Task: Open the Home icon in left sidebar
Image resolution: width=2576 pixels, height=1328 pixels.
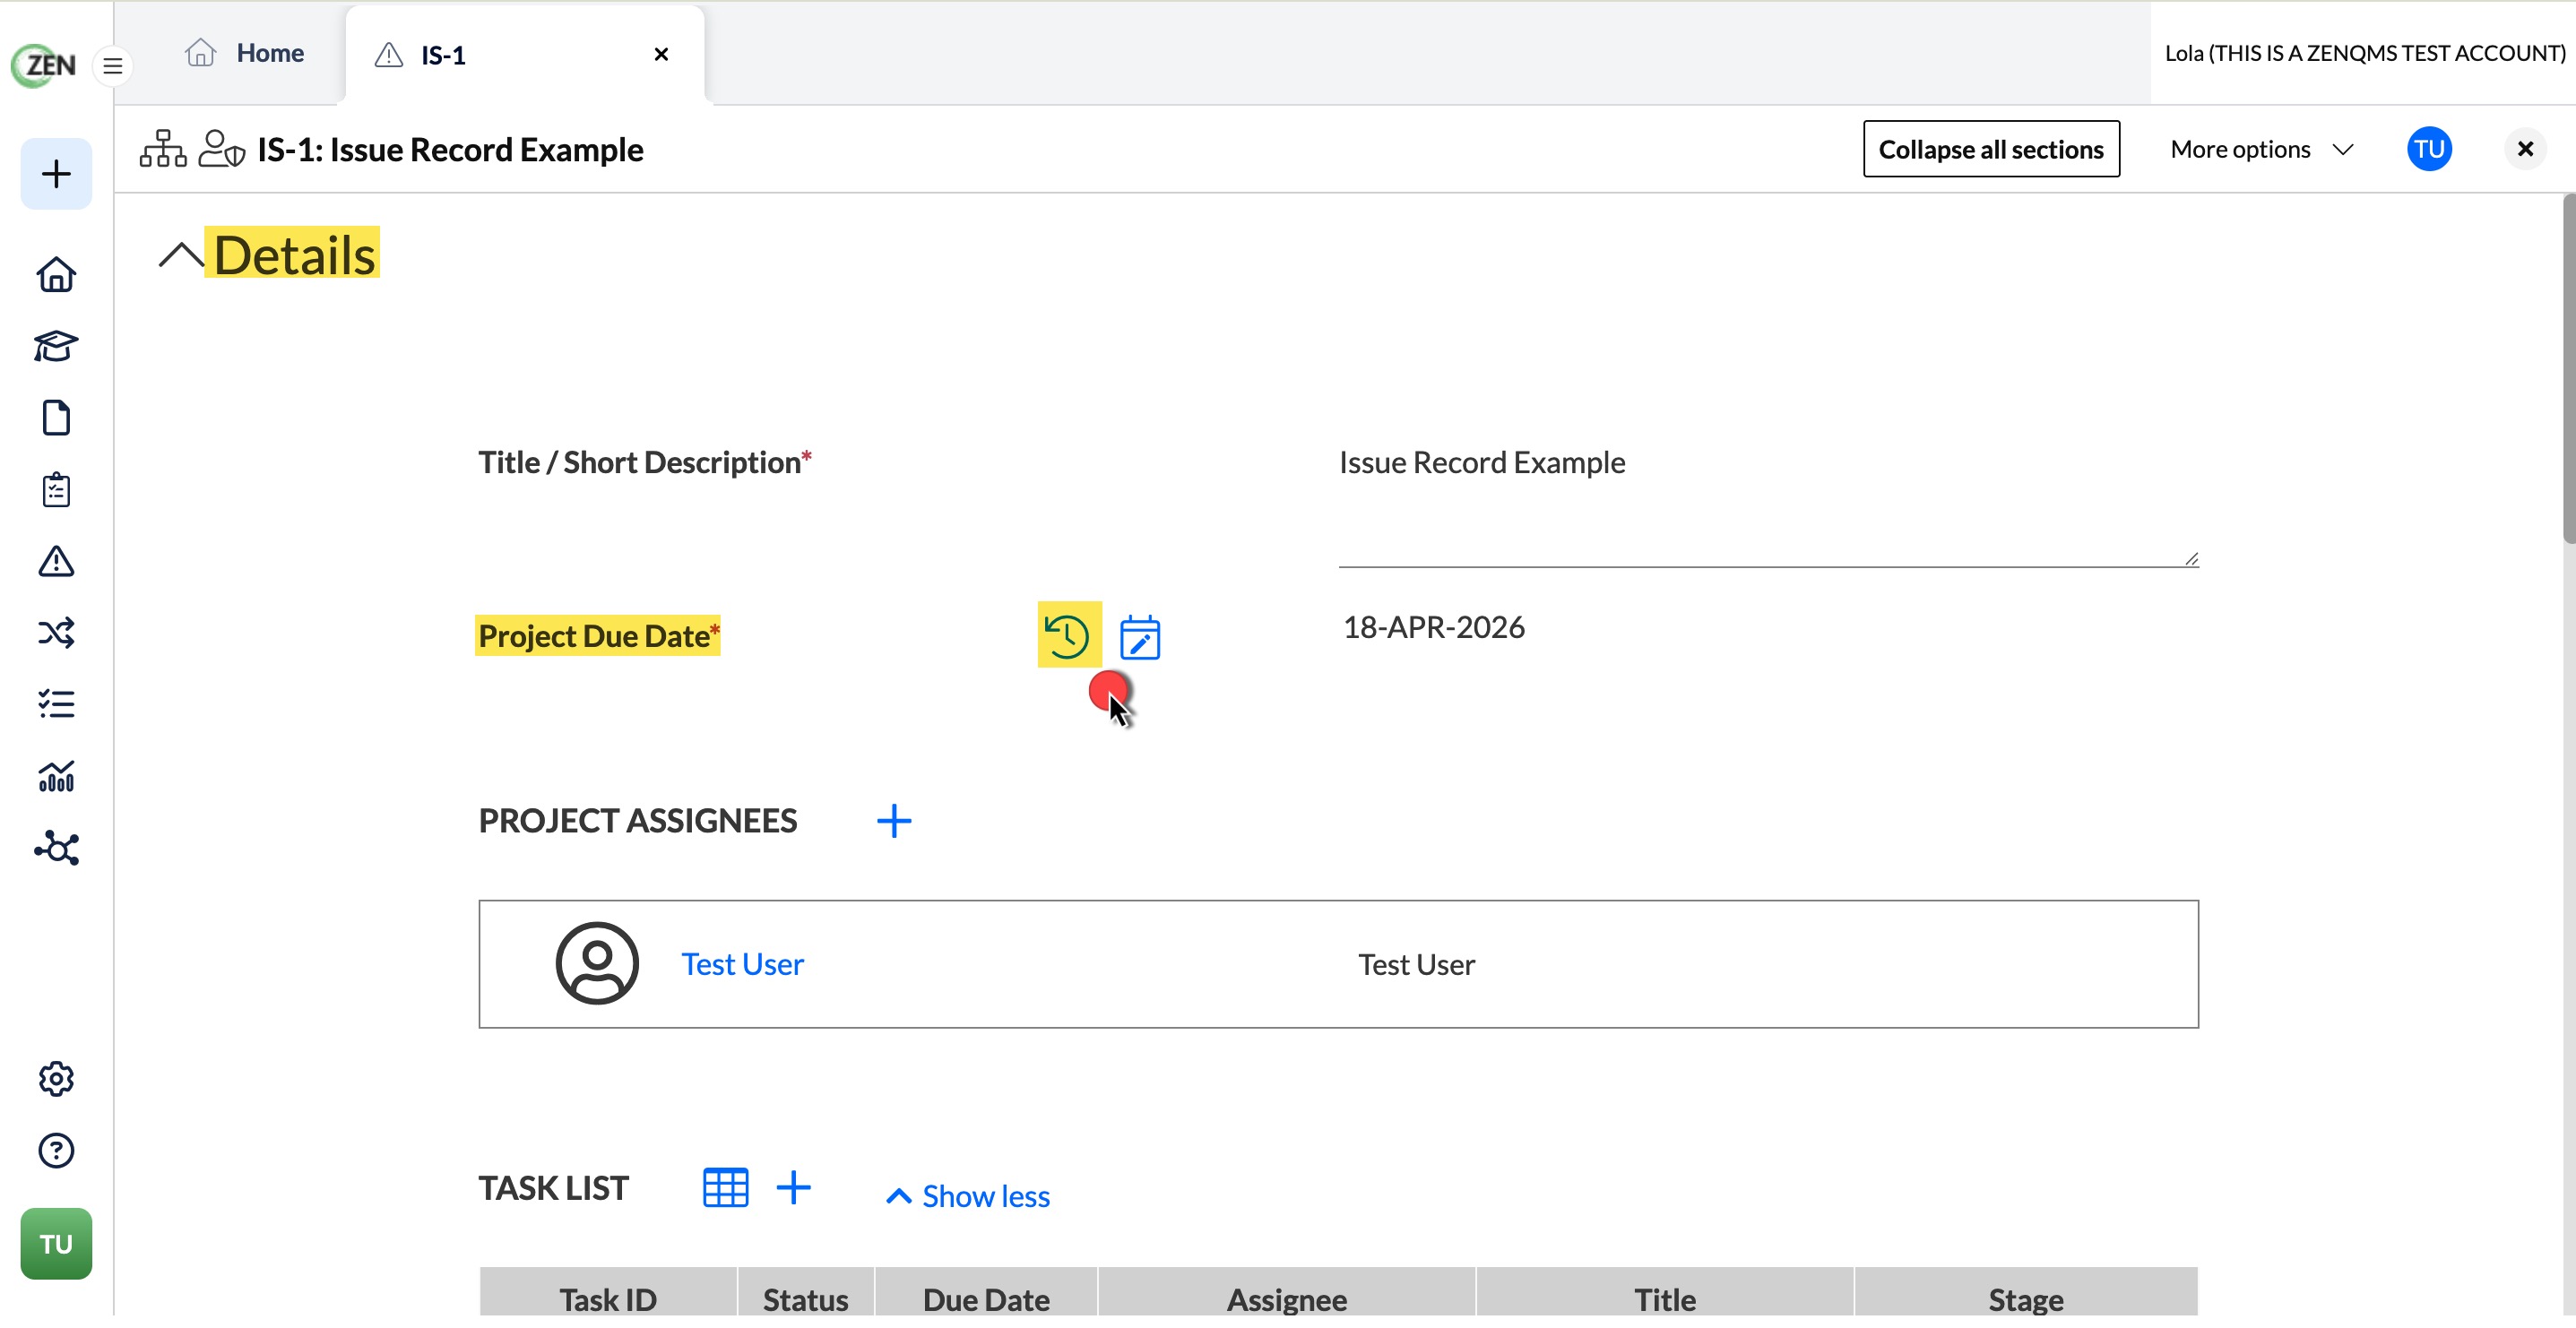Action: click(56, 275)
